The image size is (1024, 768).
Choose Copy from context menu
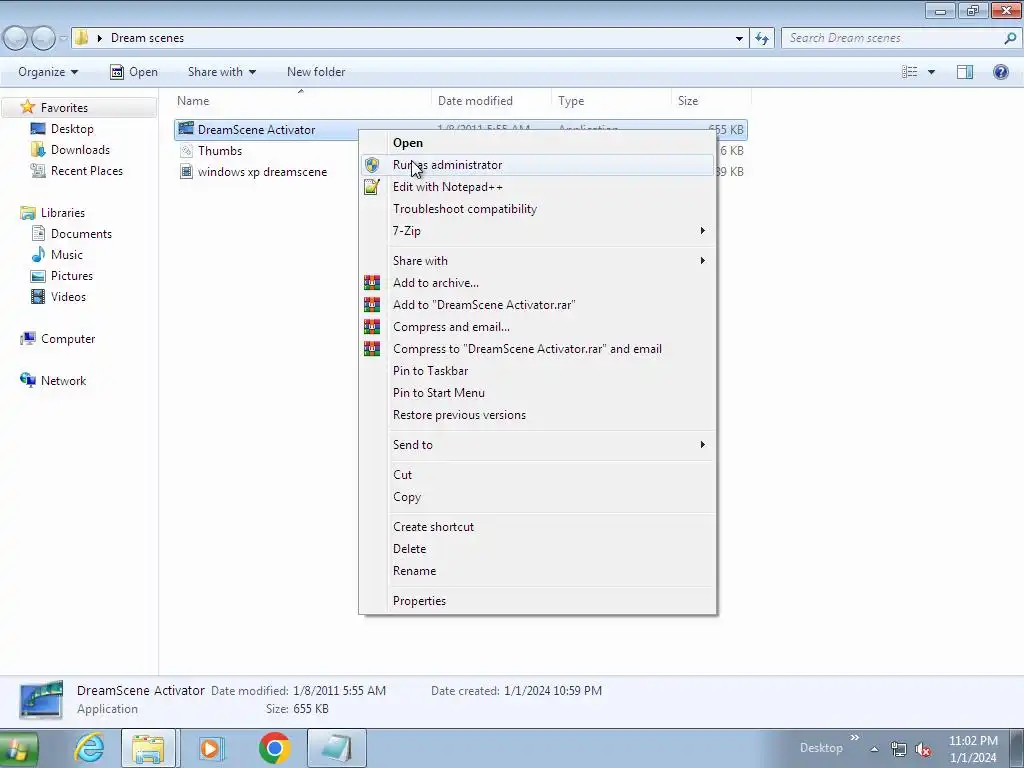click(x=407, y=497)
